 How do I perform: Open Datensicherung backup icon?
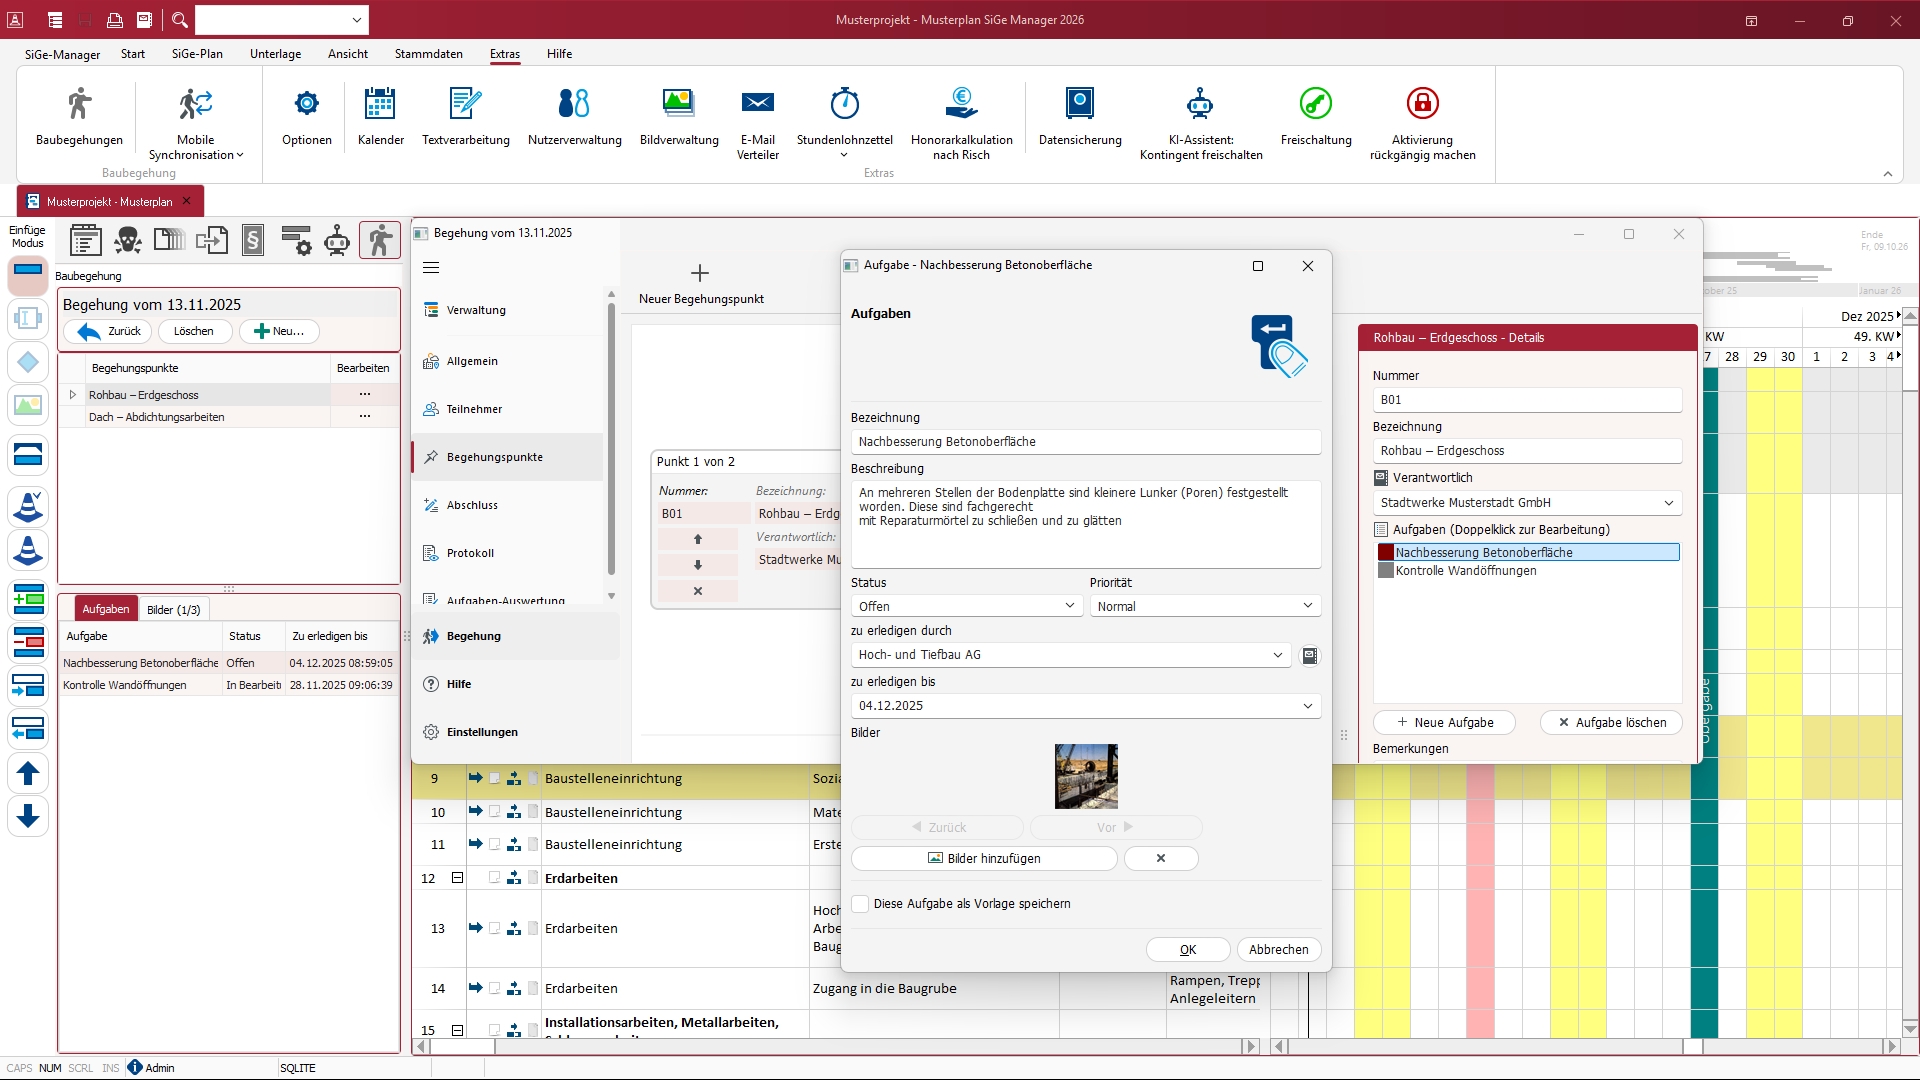click(x=1079, y=104)
